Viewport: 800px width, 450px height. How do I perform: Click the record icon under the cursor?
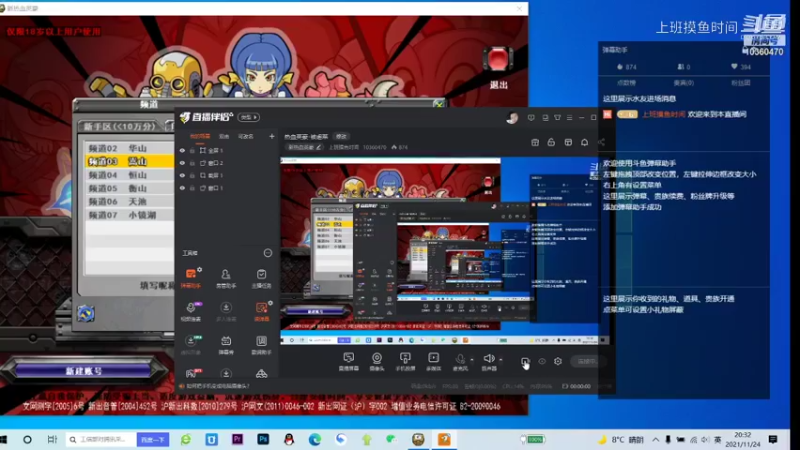[525, 361]
